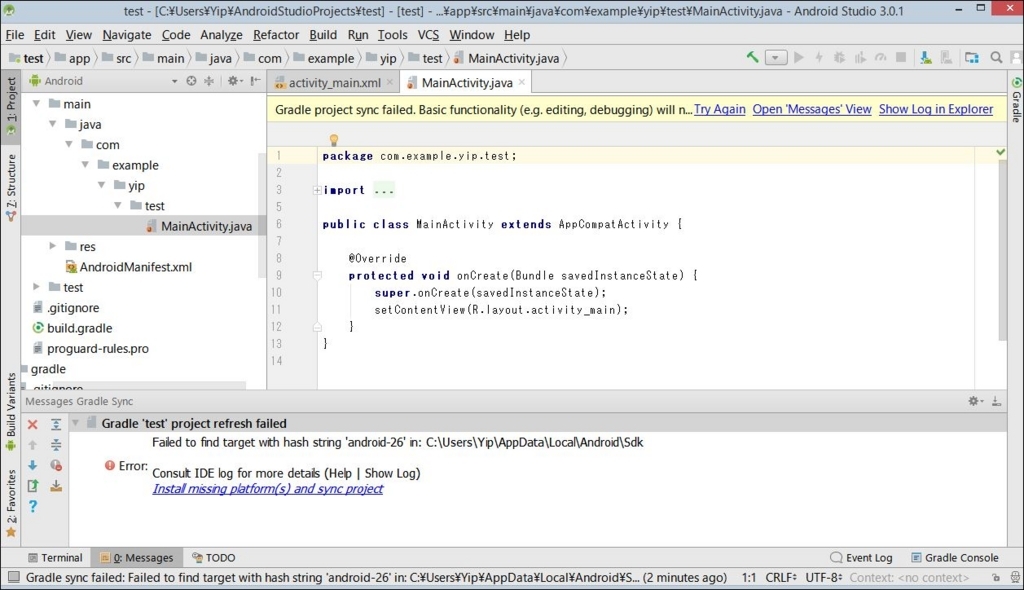Open Messages panel gear settings
Screen dimensions: 1024x590
click(975, 401)
